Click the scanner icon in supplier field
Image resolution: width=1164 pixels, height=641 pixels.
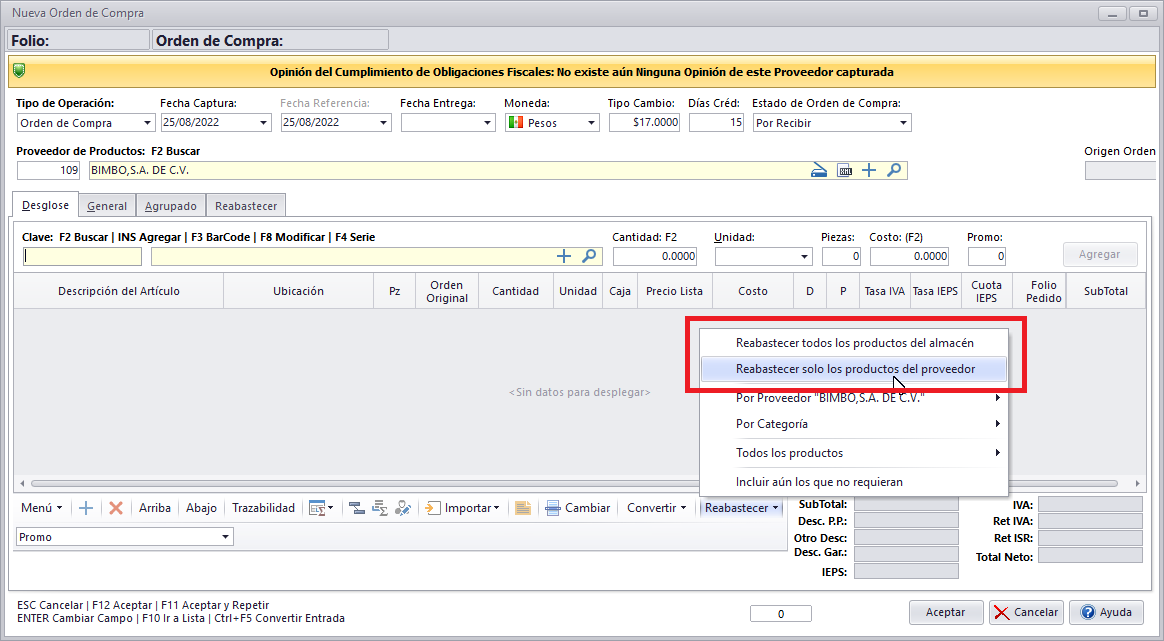pos(820,170)
